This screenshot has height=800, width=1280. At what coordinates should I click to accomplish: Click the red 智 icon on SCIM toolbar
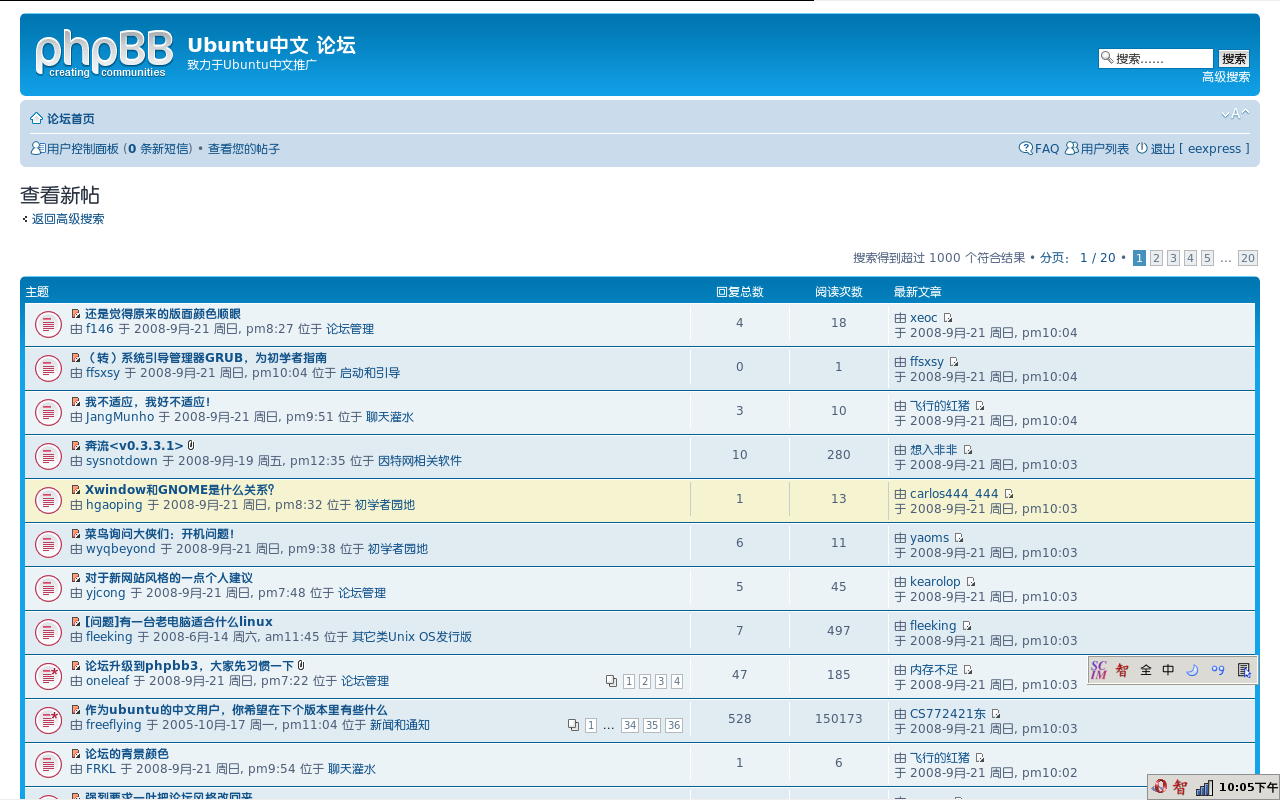[x=1122, y=670]
